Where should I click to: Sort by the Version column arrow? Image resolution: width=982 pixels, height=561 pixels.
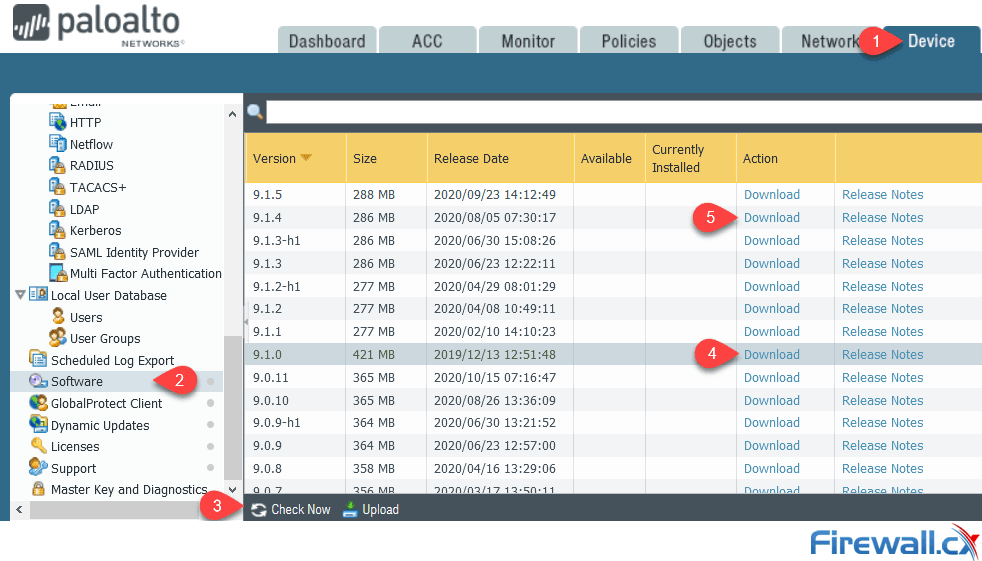306,158
